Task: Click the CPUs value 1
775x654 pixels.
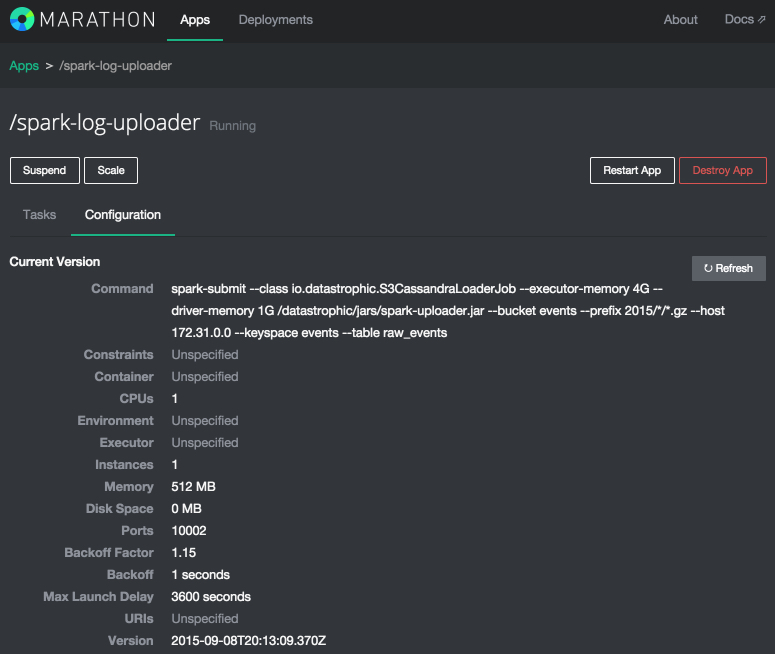Action: [174, 398]
